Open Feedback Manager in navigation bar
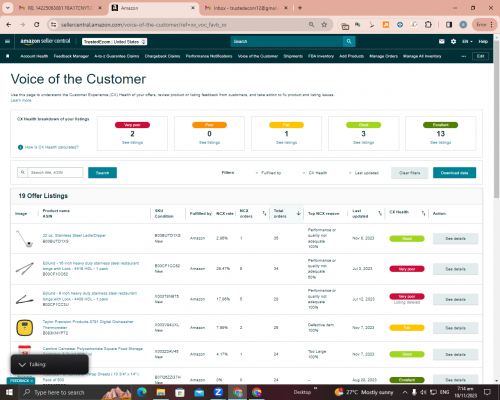The width and height of the screenshot is (500, 400). pos(71,56)
